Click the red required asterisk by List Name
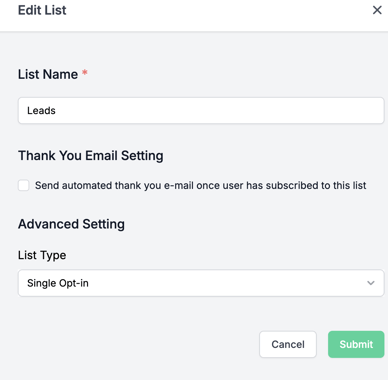Viewport: 388px width, 380px height. 85,72
